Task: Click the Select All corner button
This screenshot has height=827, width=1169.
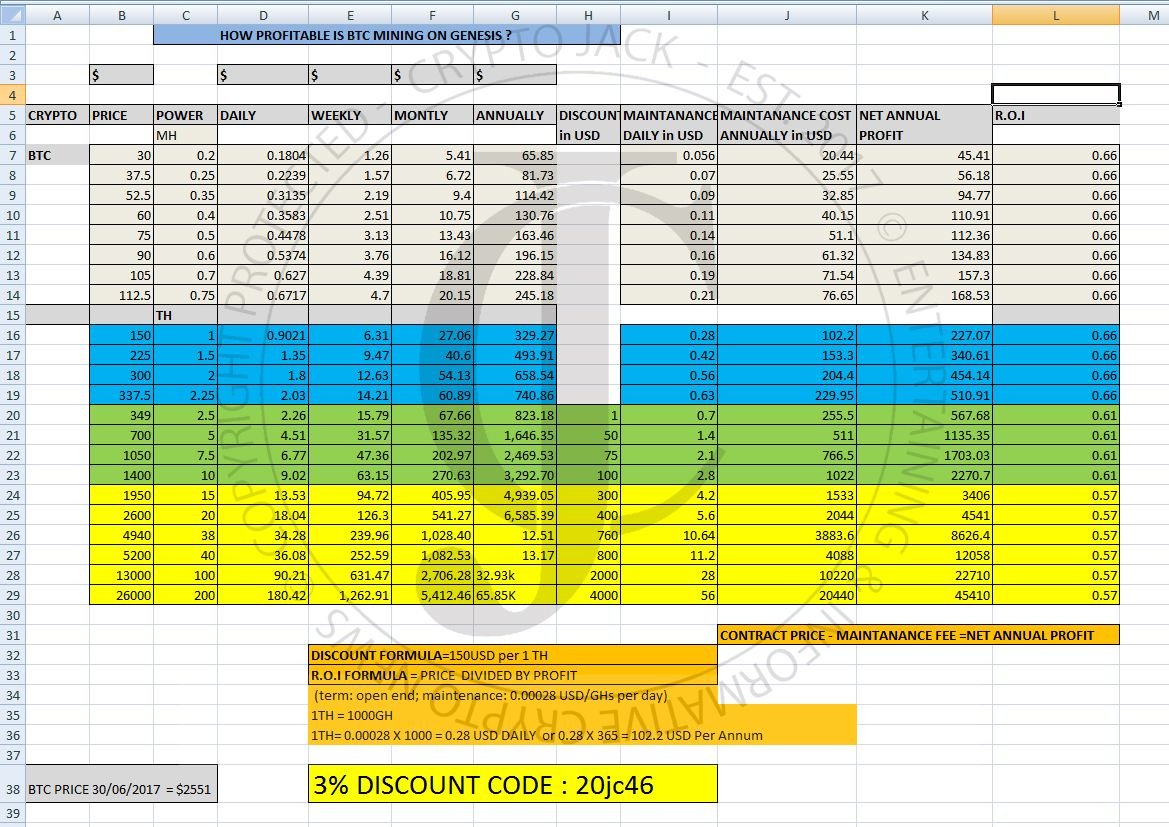Action: [x=13, y=15]
